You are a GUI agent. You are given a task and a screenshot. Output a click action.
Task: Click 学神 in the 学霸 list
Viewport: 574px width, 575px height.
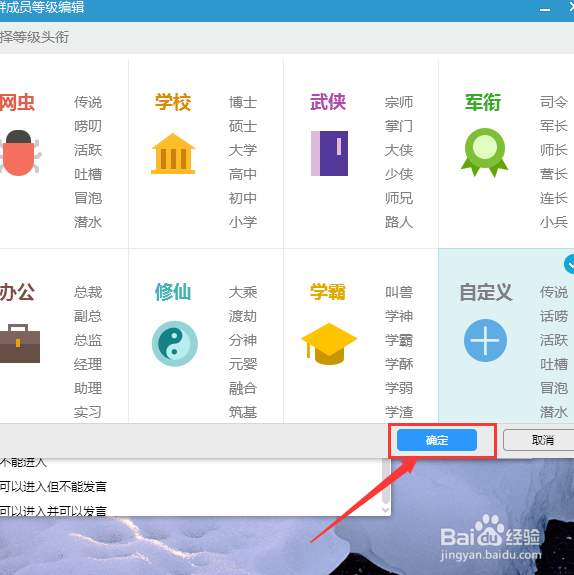click(x=399, y=316)
